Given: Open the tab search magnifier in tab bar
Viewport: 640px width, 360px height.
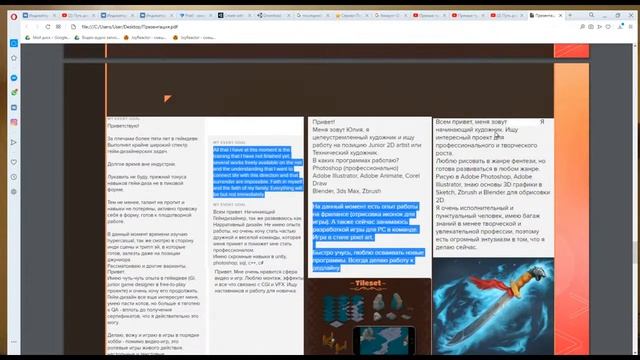Looking at the screenshot, I should (591, 15).
